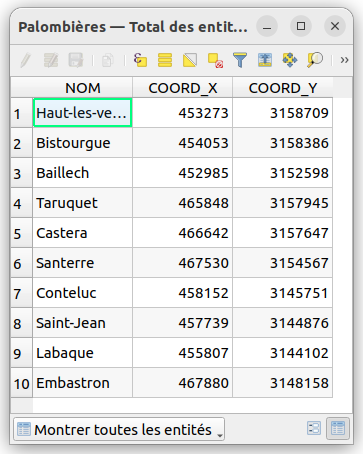Sort by the COORD_Y column header
This screenshot has width=363, height=454.
pyautogui.click(x=283, y=88)
